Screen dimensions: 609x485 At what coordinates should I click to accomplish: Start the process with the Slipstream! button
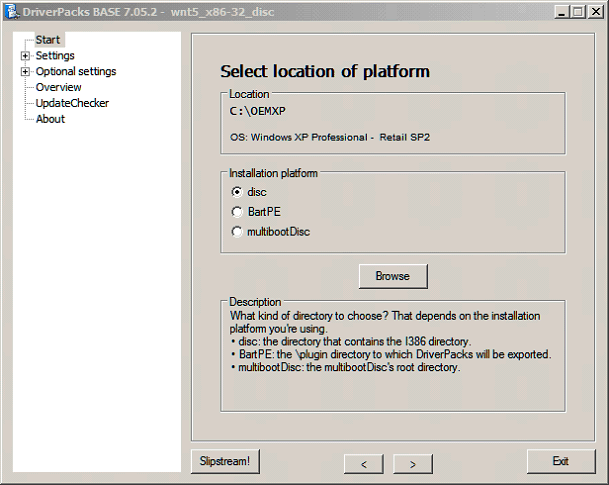(225, 461)
